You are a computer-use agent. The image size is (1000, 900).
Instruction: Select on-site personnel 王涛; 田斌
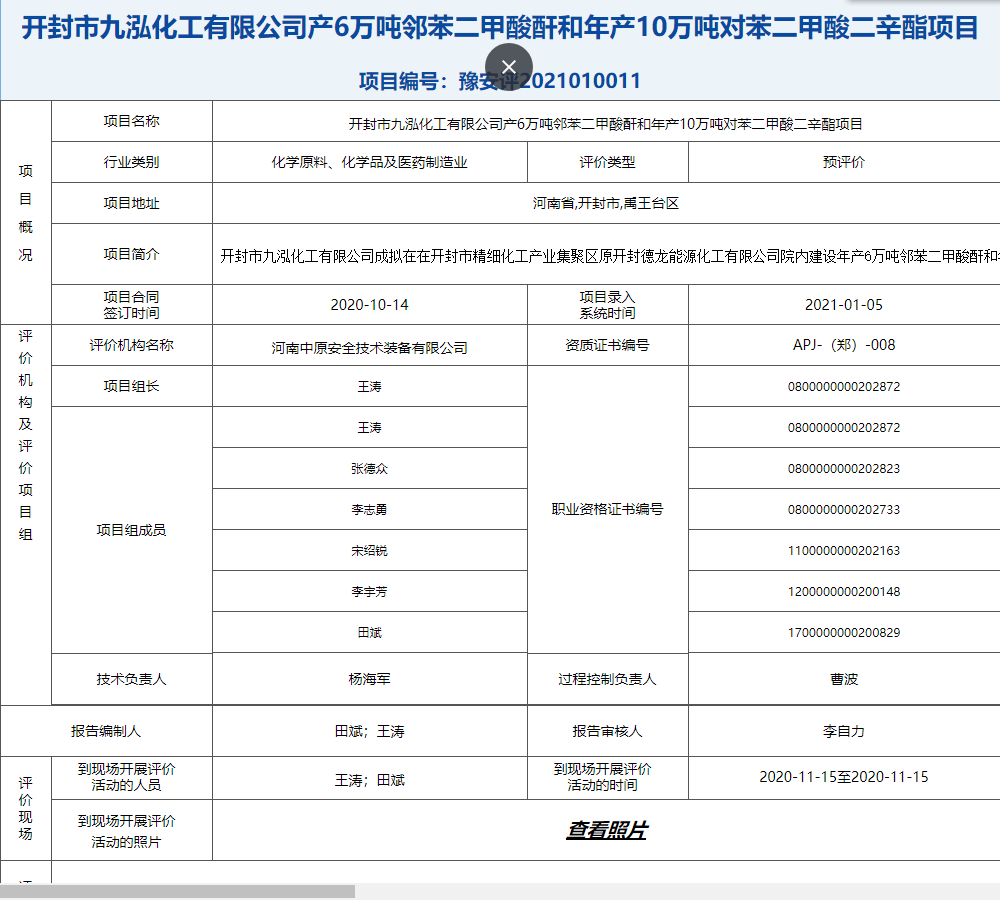point(369,780)
